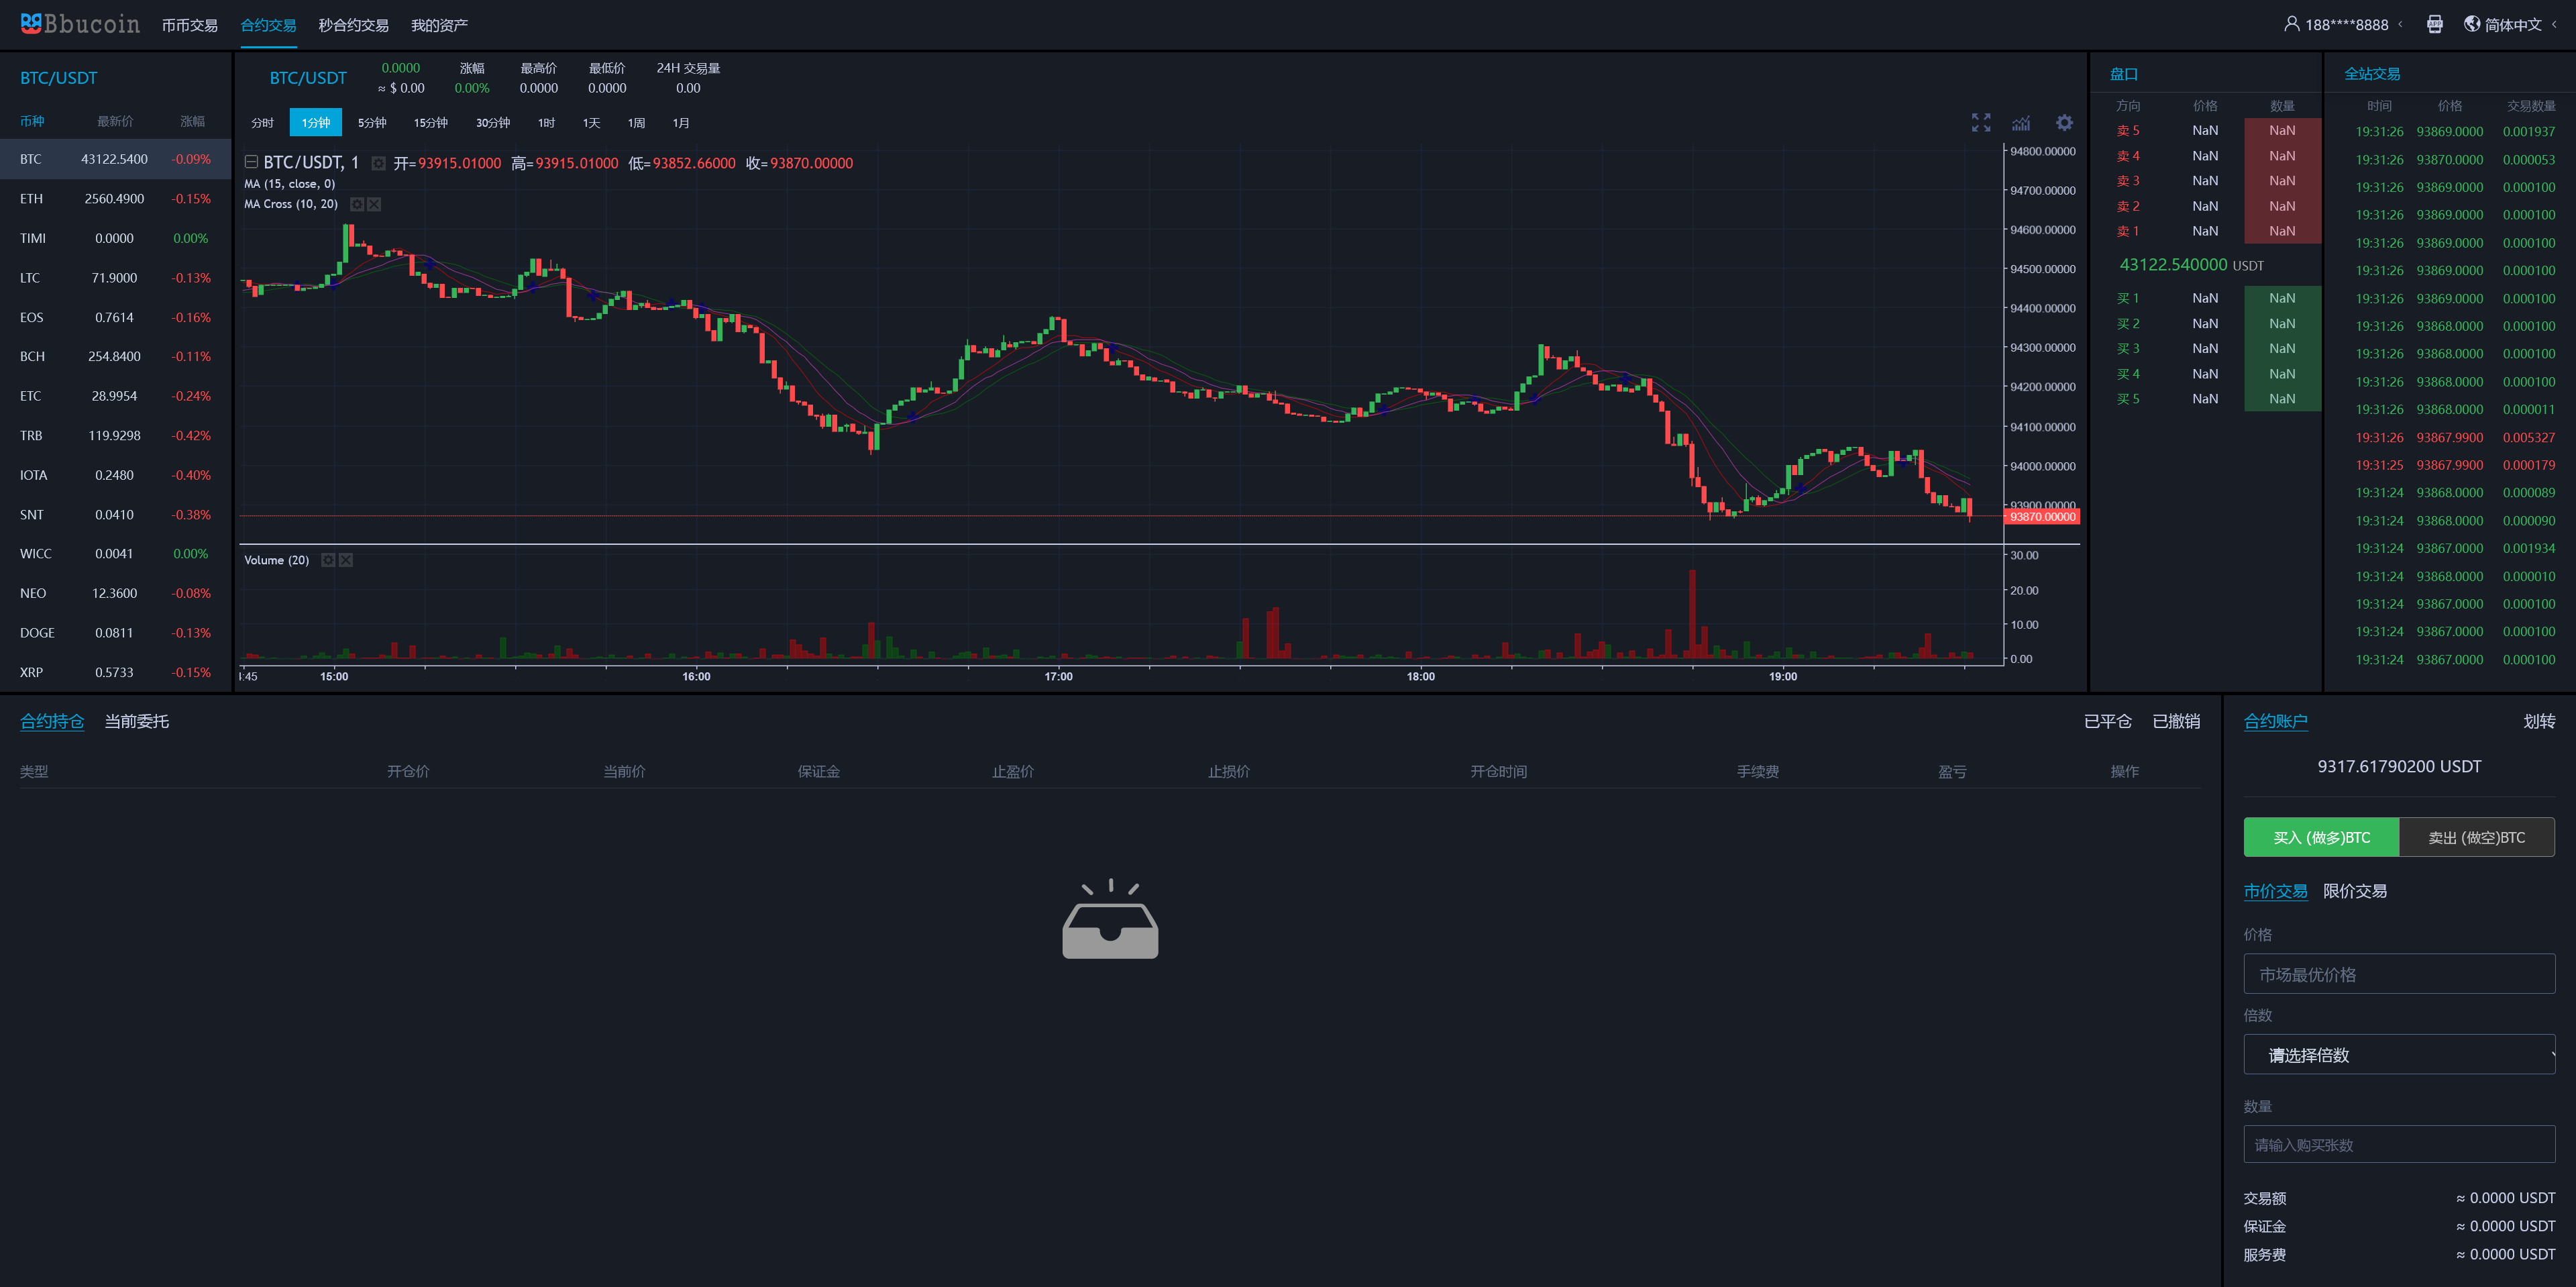The height and width of the screenshot is (1287, 2576).
Task: Collapse the BTC/USDT chart legend
Action: (251, 162)
